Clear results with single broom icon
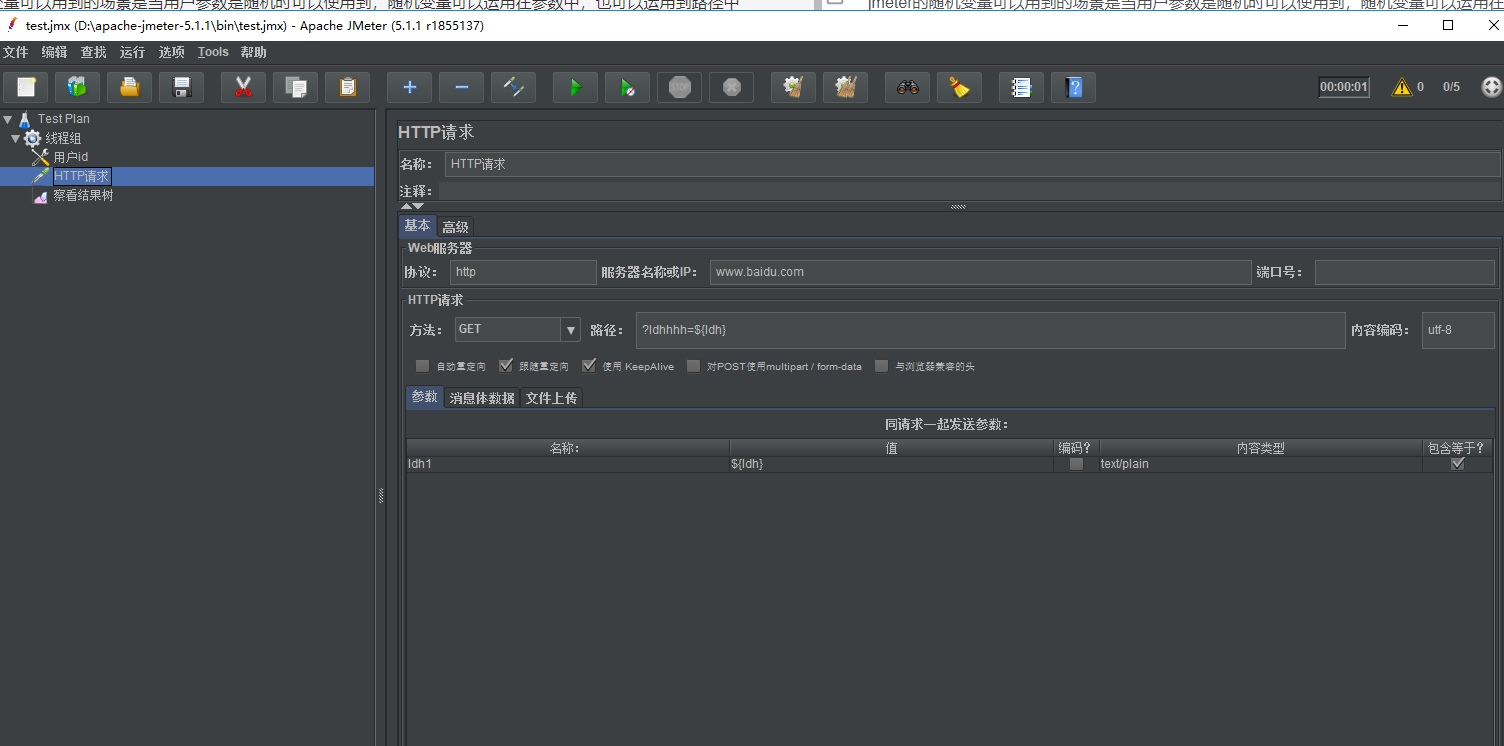 (x=793, y=87)
